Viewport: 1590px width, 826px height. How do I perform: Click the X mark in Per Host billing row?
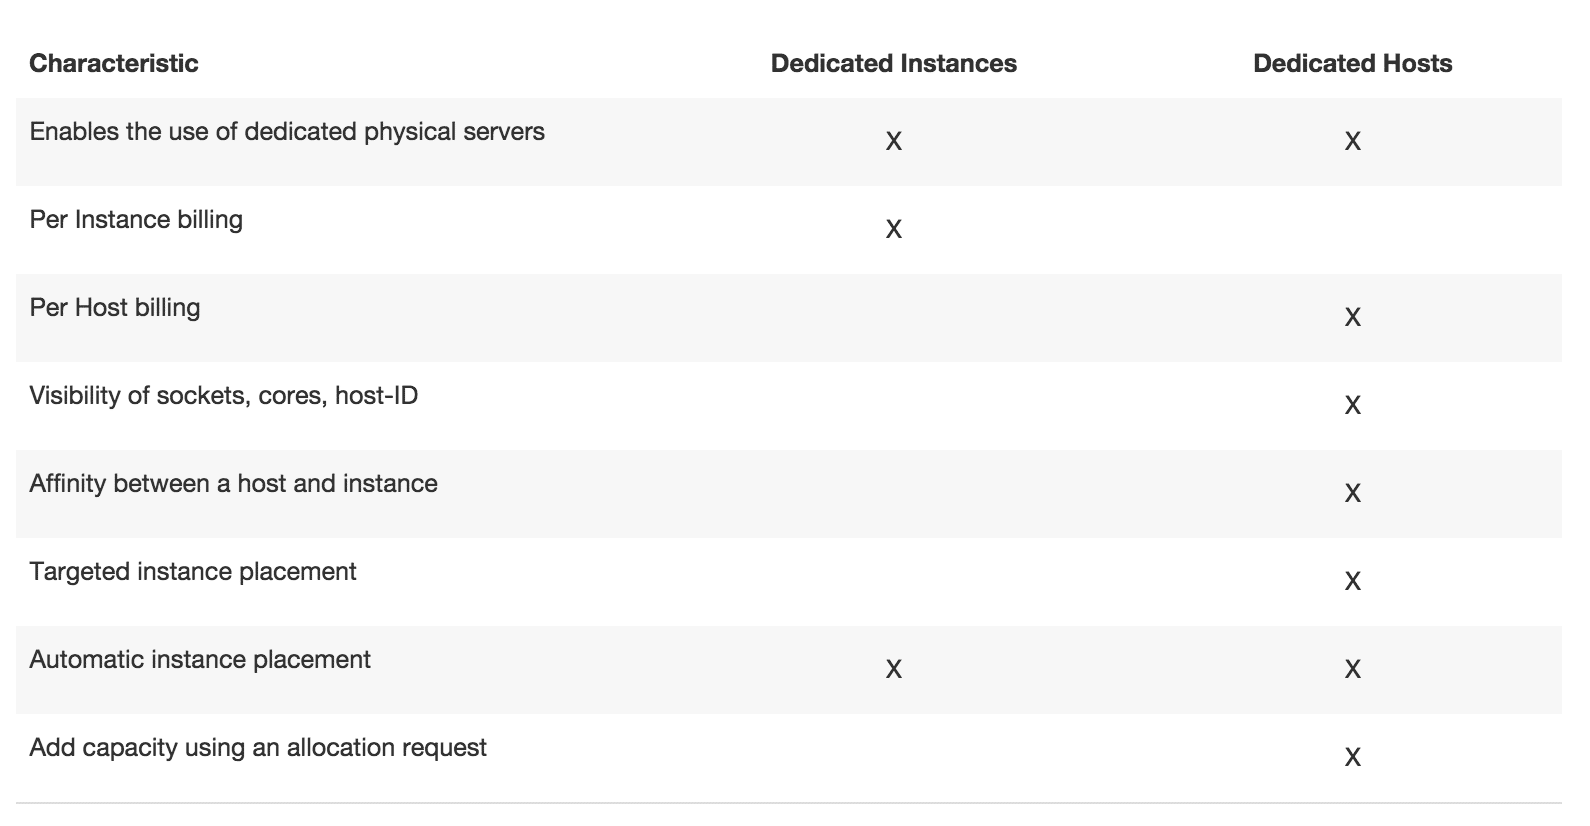coord(1352,317)
